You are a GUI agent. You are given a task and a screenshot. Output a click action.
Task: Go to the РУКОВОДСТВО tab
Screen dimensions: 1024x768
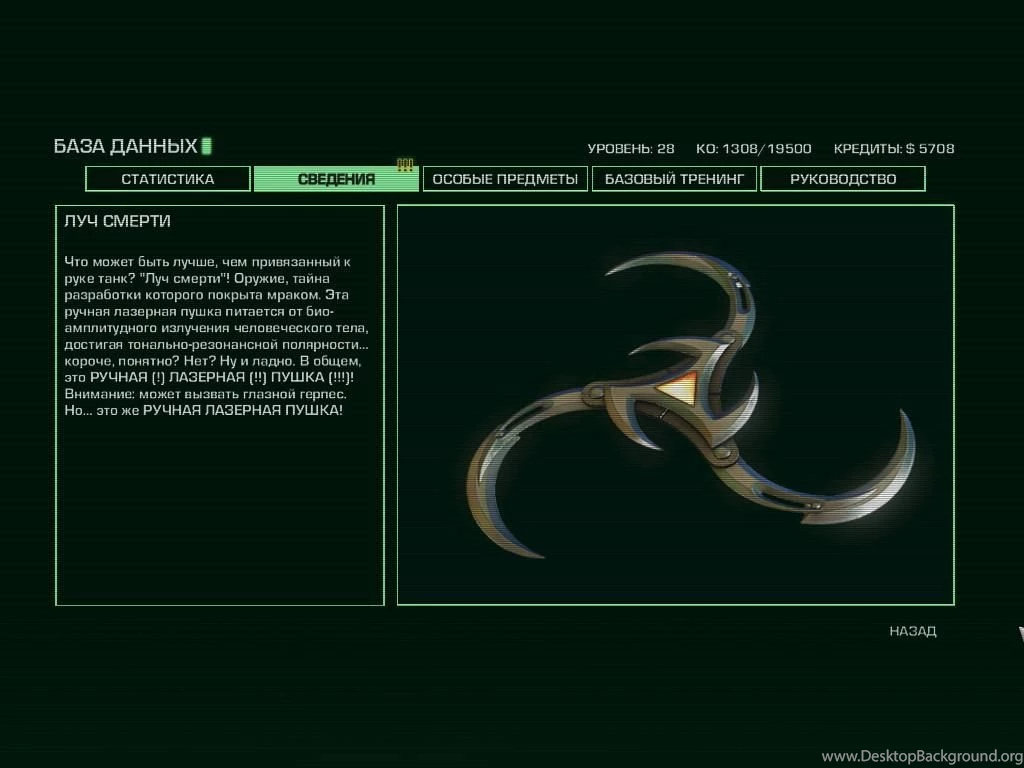(x=843, y=179)
